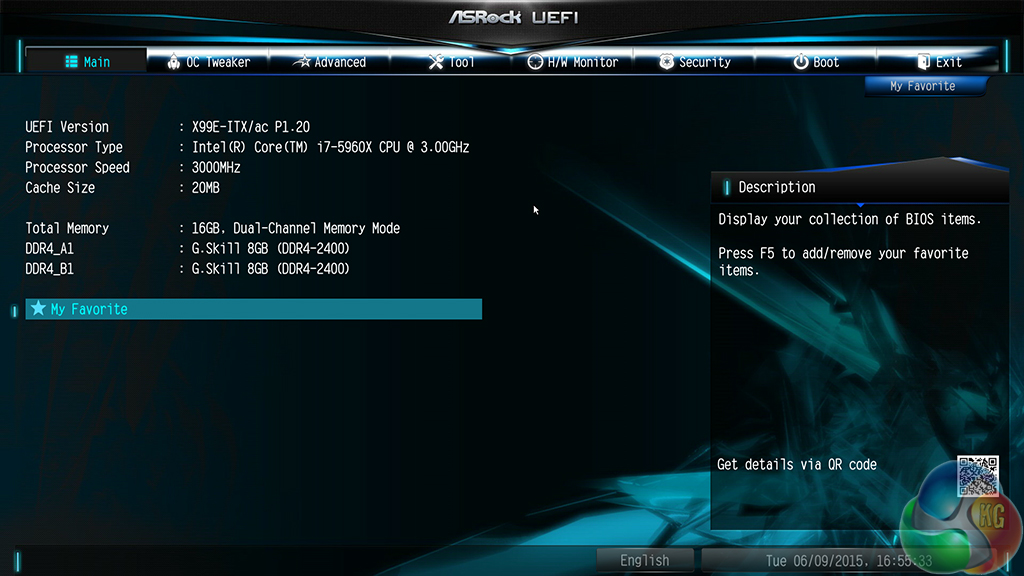Click the Advanced star icon
1024x576 pixels.
coord(302,61)
